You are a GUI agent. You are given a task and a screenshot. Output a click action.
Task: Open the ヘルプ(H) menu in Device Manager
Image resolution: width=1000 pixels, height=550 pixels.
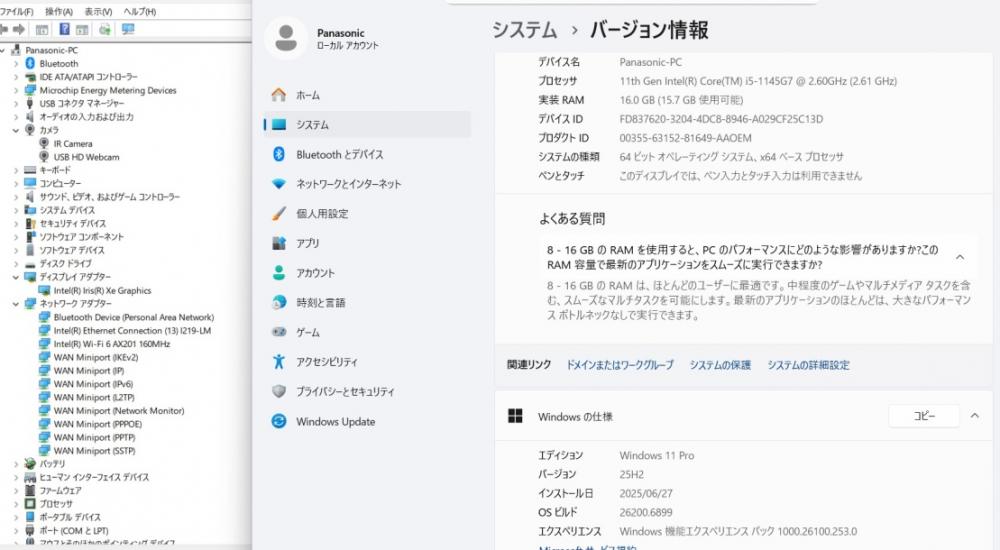point(140,11)
